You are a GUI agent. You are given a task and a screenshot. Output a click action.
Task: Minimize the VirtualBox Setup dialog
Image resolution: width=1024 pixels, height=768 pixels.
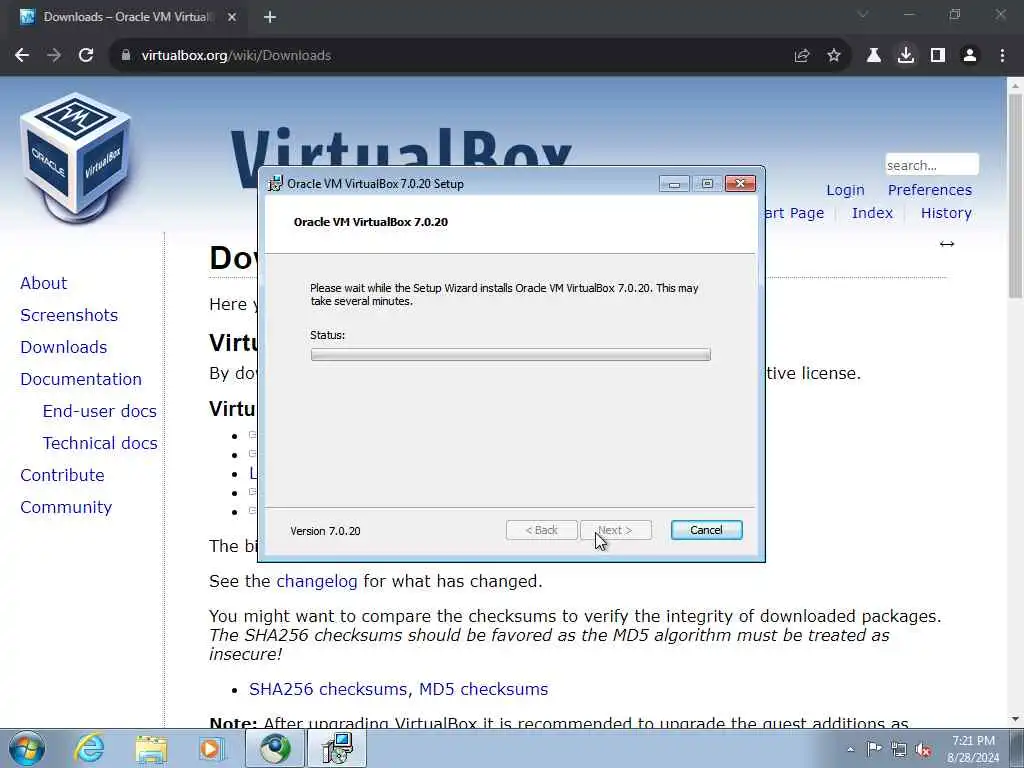pyautogui.click(x=674, y=184)
